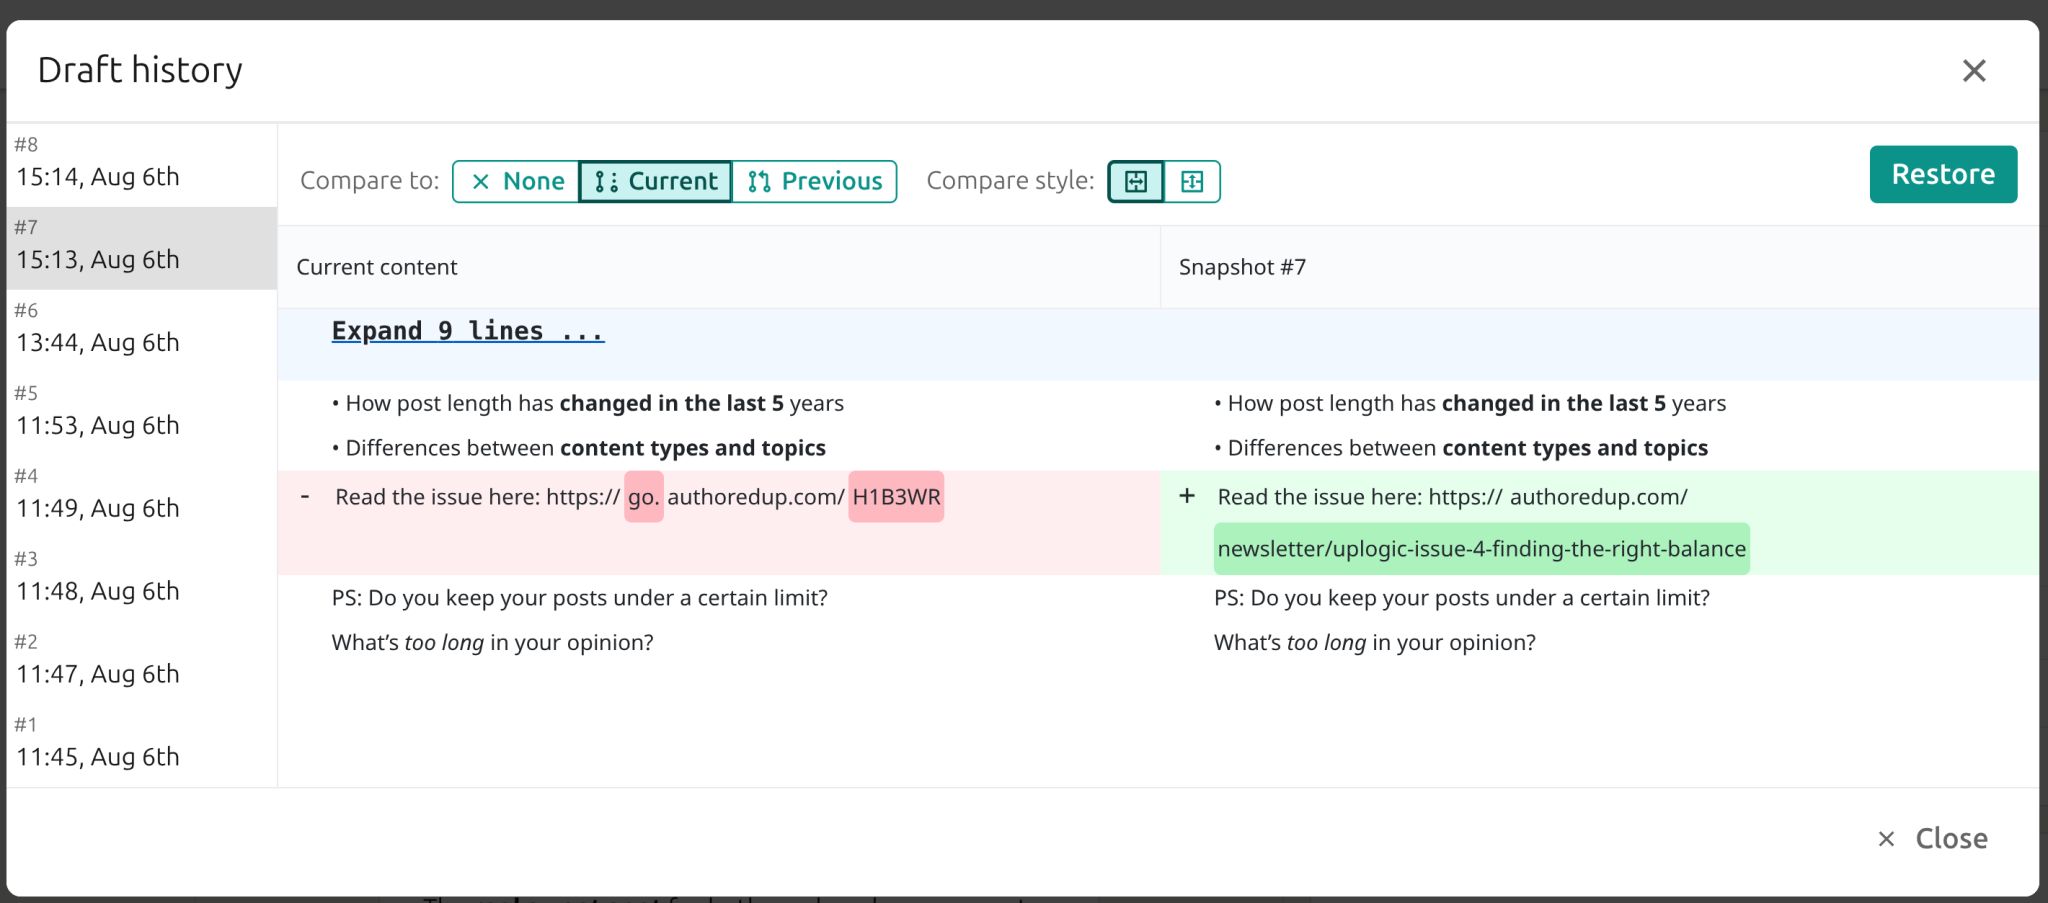
Task: Close the Draft history dialog with the X icon
Action: click(x=1973, y=71)
